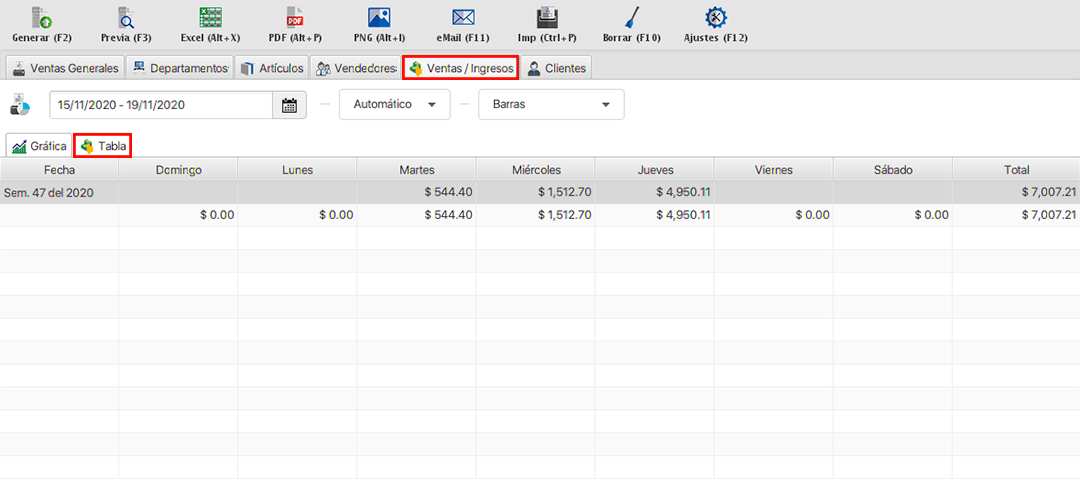
Task: Switch to the Gráfica view tab
Action: tap(39, 146)
